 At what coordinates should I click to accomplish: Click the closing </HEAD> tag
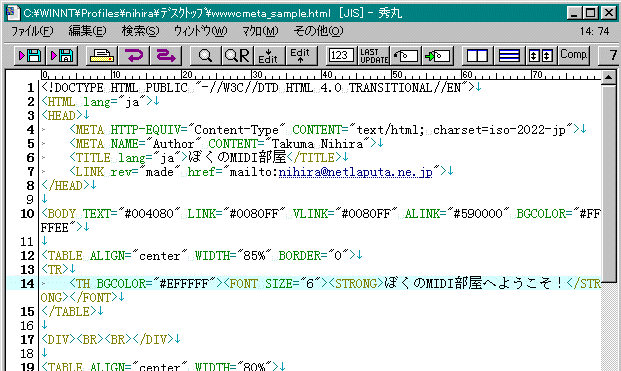click(x=65, y=186)
